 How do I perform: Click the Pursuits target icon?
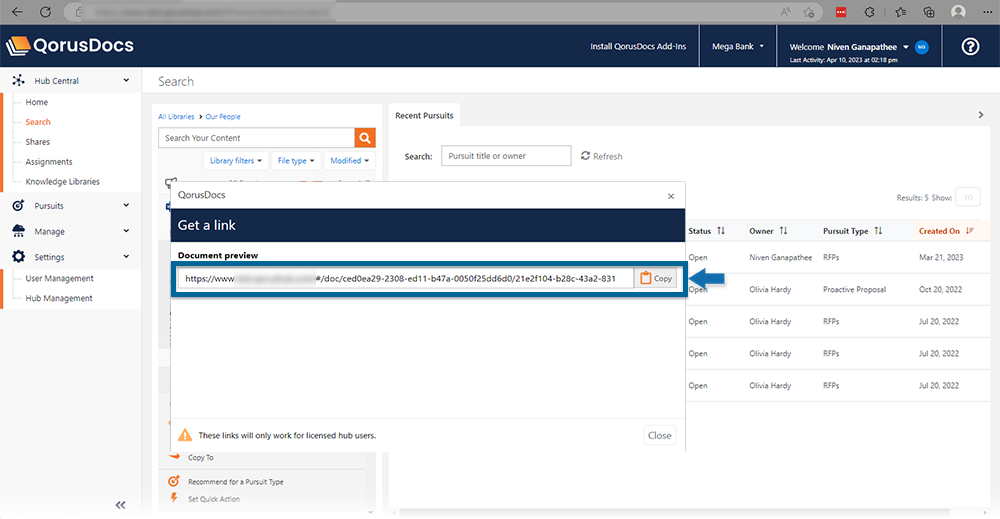tap(18, 205)
